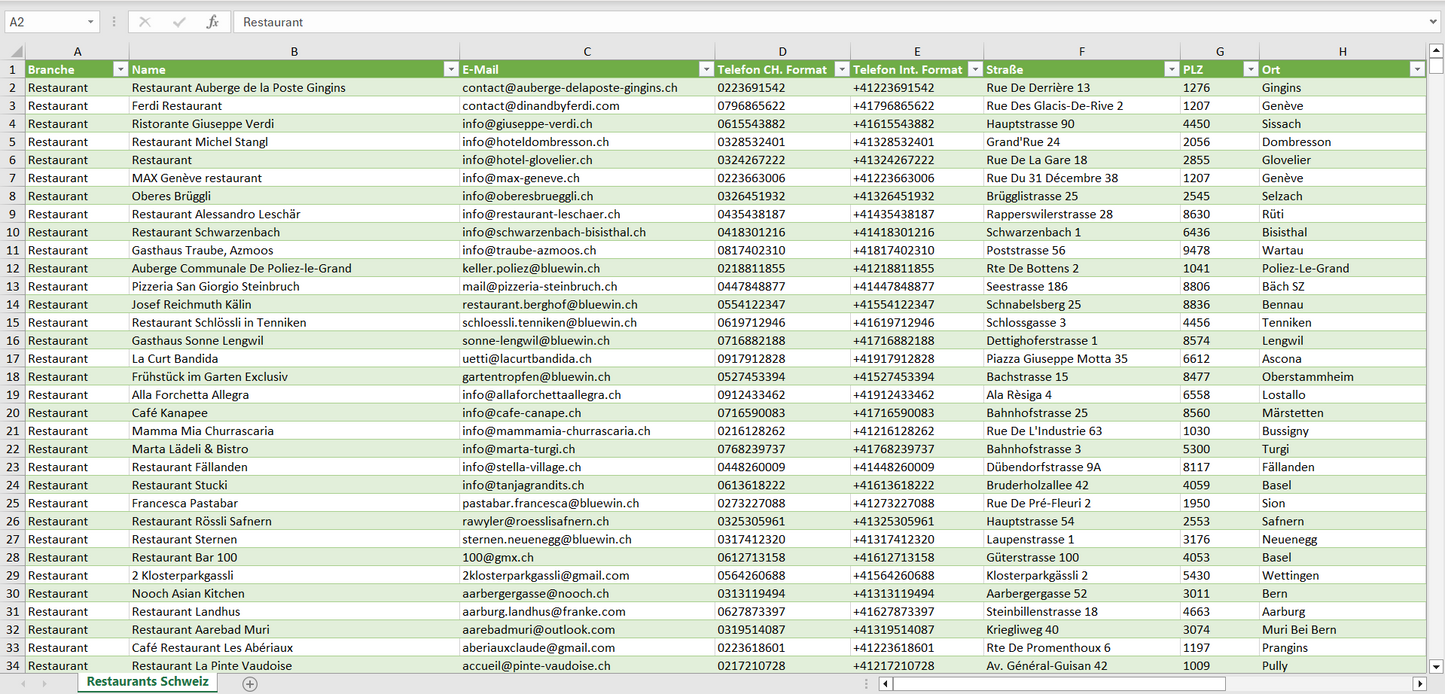Expand the Name Box dropdown arrow

[90, 22]
